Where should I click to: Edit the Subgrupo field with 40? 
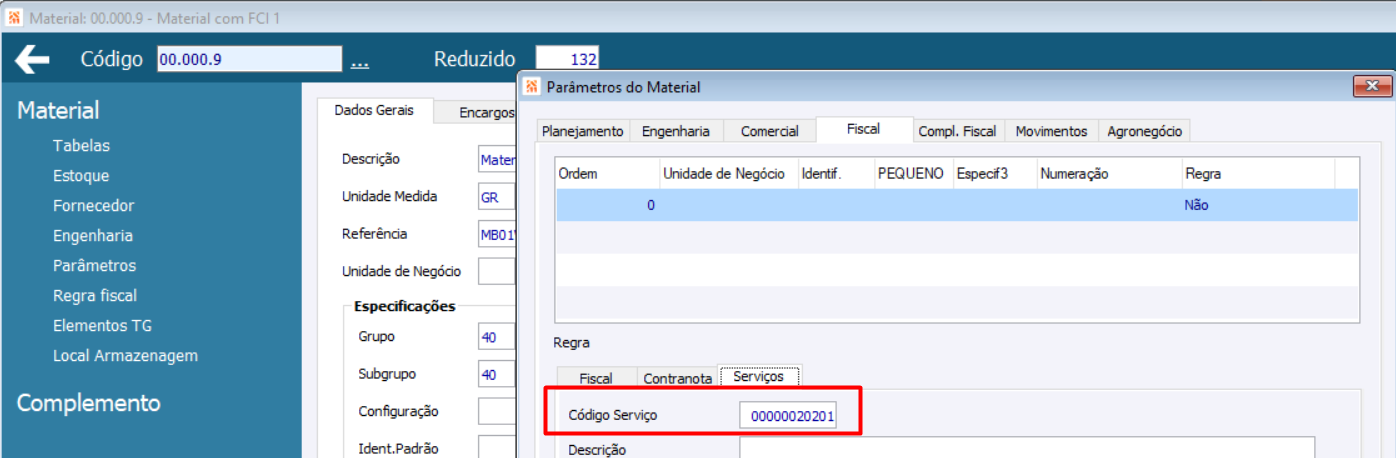coord(496,375)
